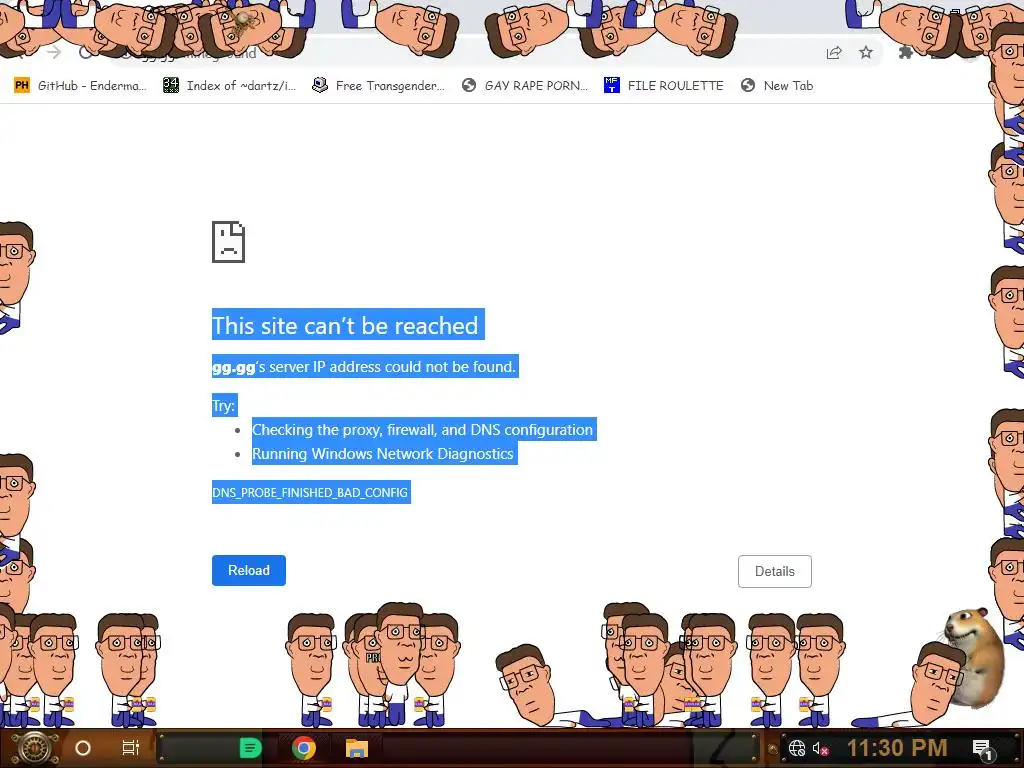Click the Reload button
1024x768 pixels.
point(249,571)
